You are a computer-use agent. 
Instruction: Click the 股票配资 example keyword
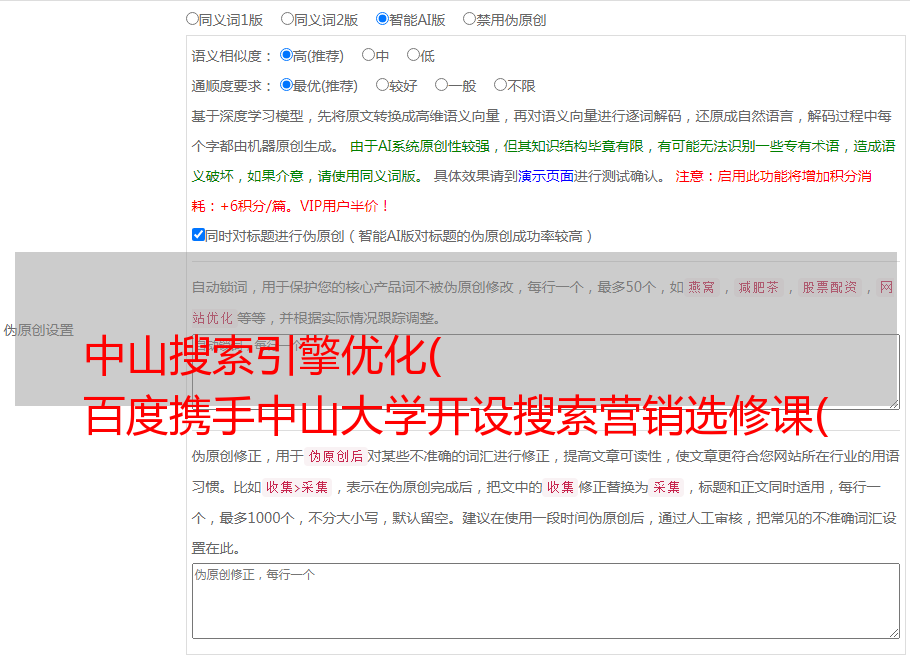830,287
